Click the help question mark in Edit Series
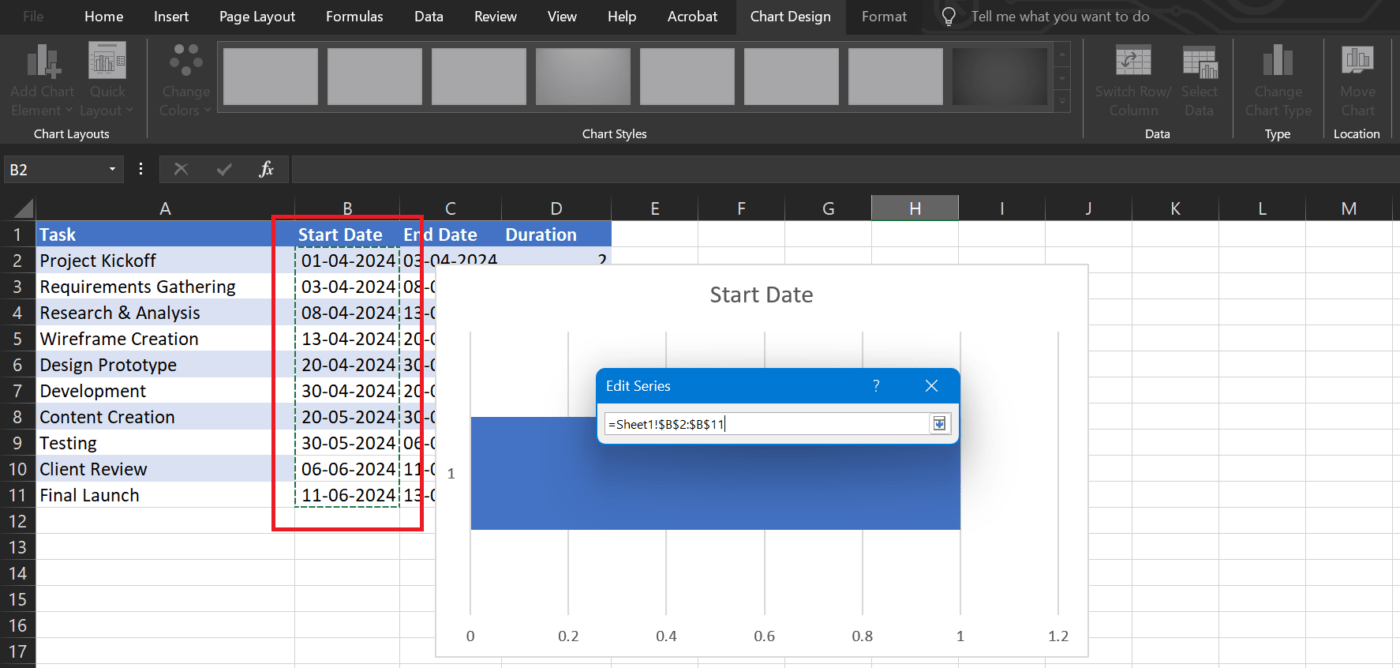 [876, 385]
